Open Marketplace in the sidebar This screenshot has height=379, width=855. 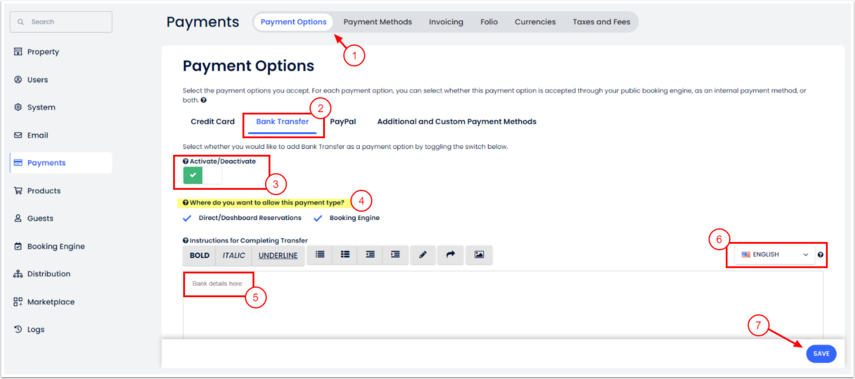pos(51,302)
